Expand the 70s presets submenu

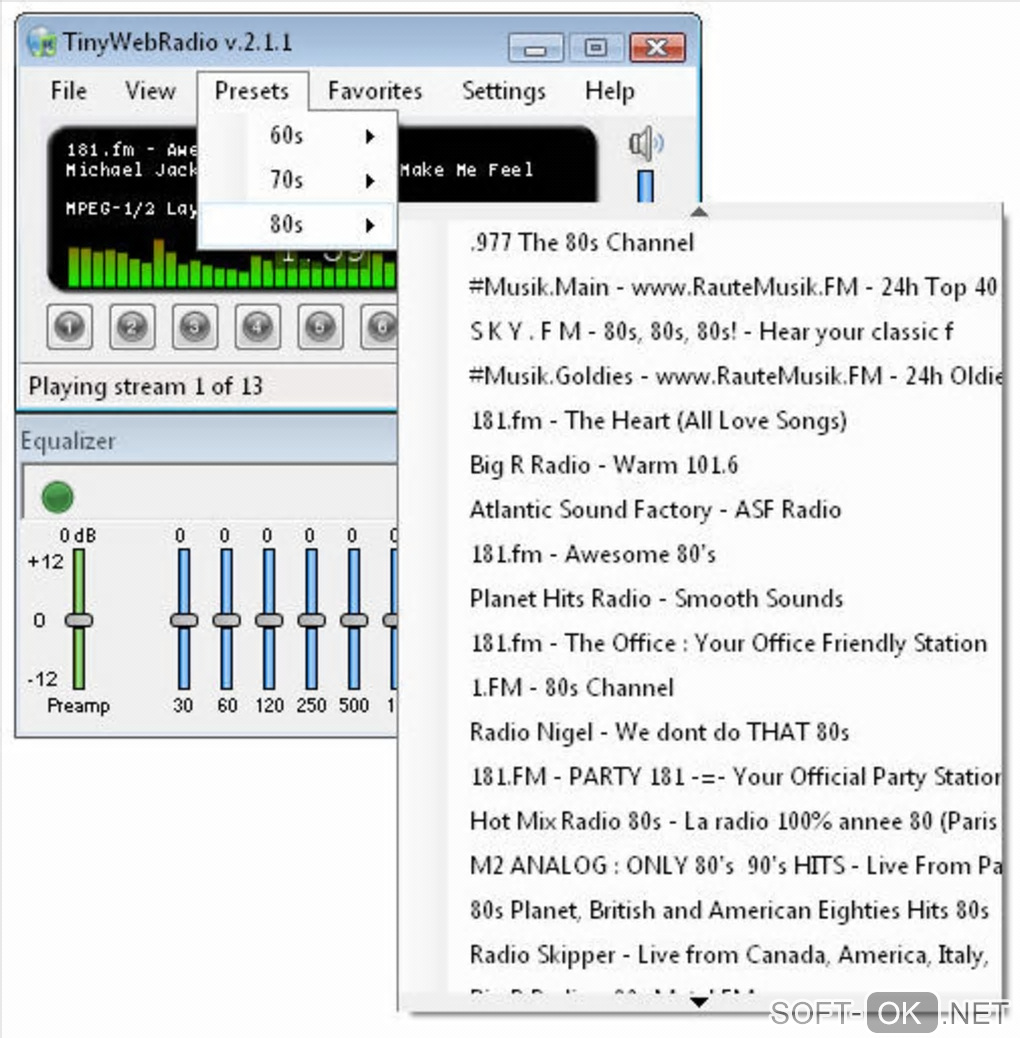click(x=297, y=180)
